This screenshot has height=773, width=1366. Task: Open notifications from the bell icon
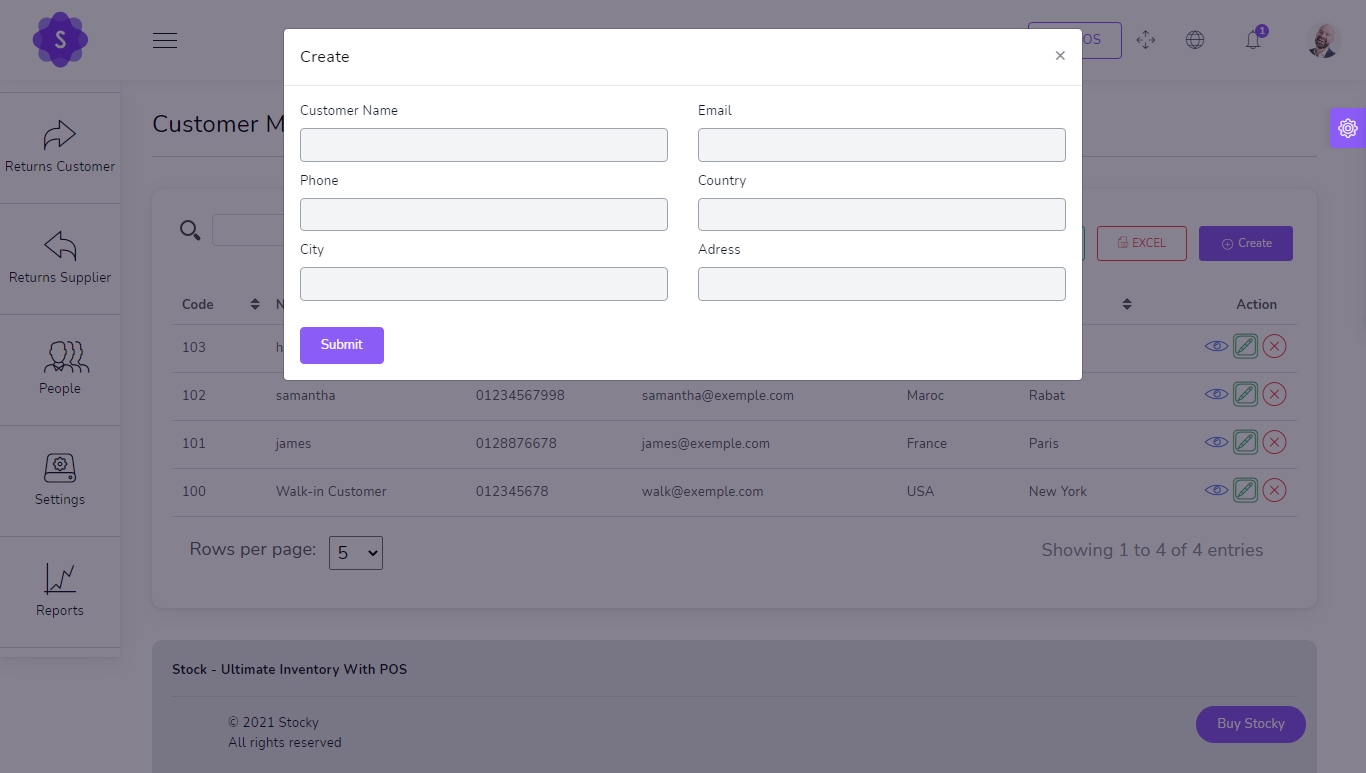[1253, 40]
